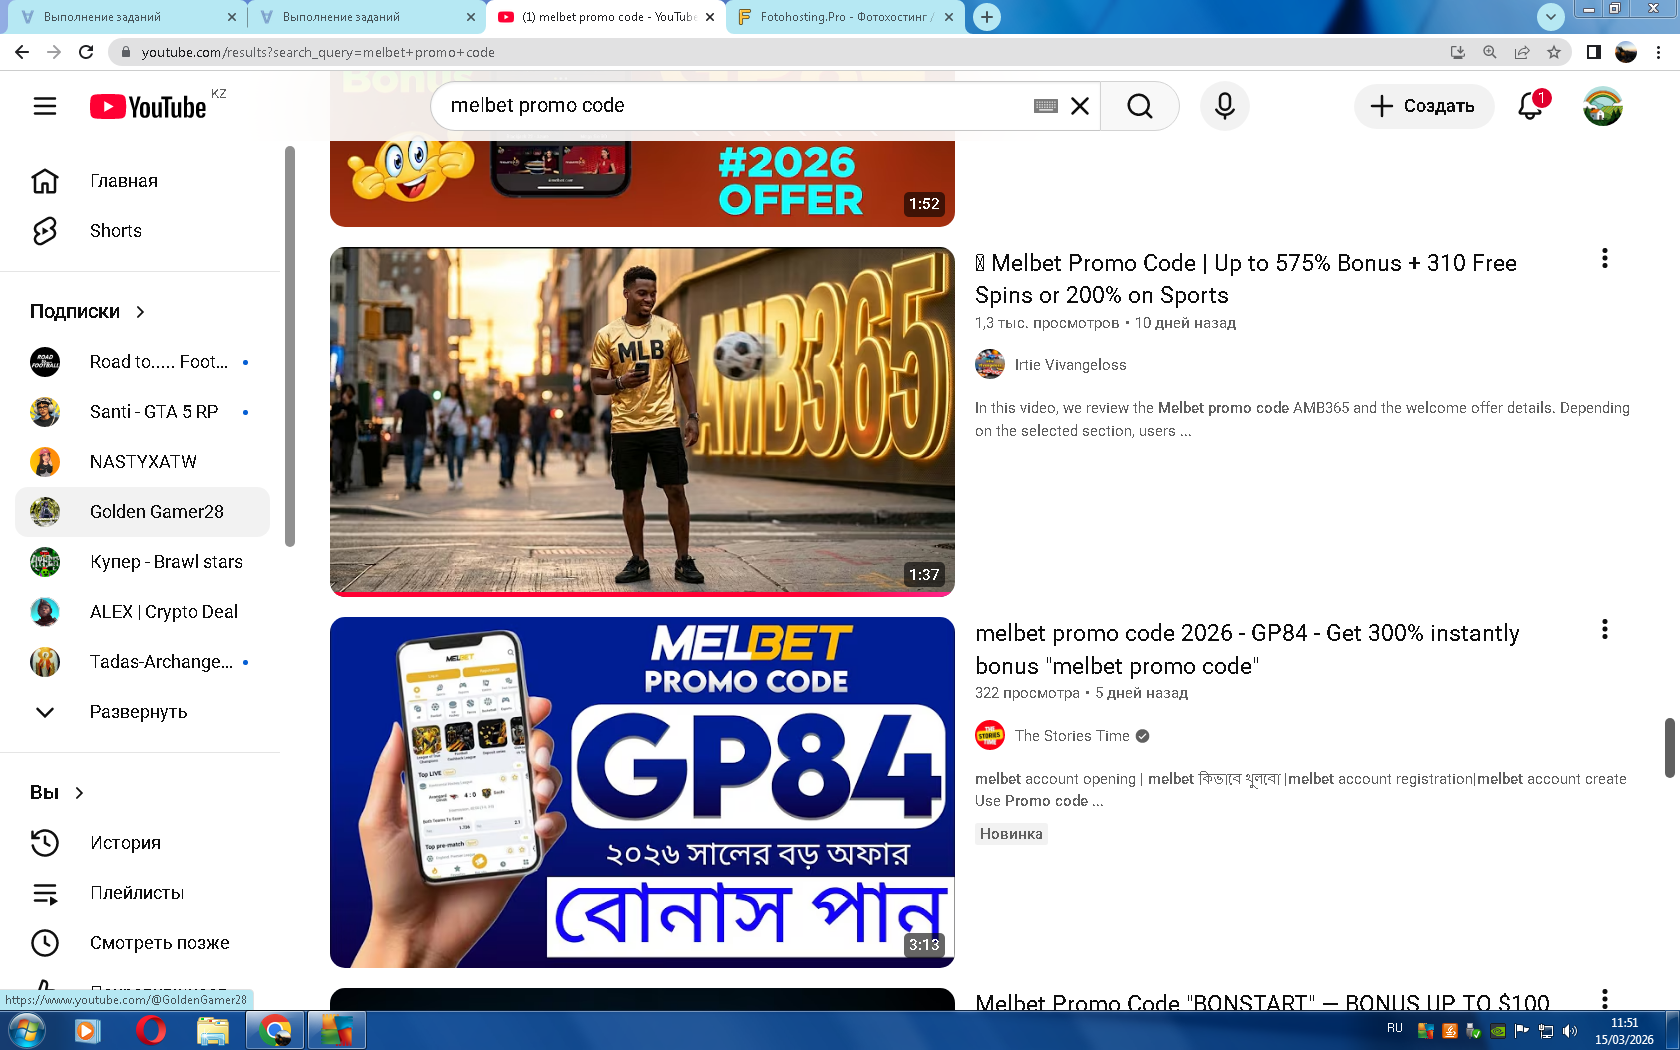Clear the search query with X

click(x=1080, y=106)
